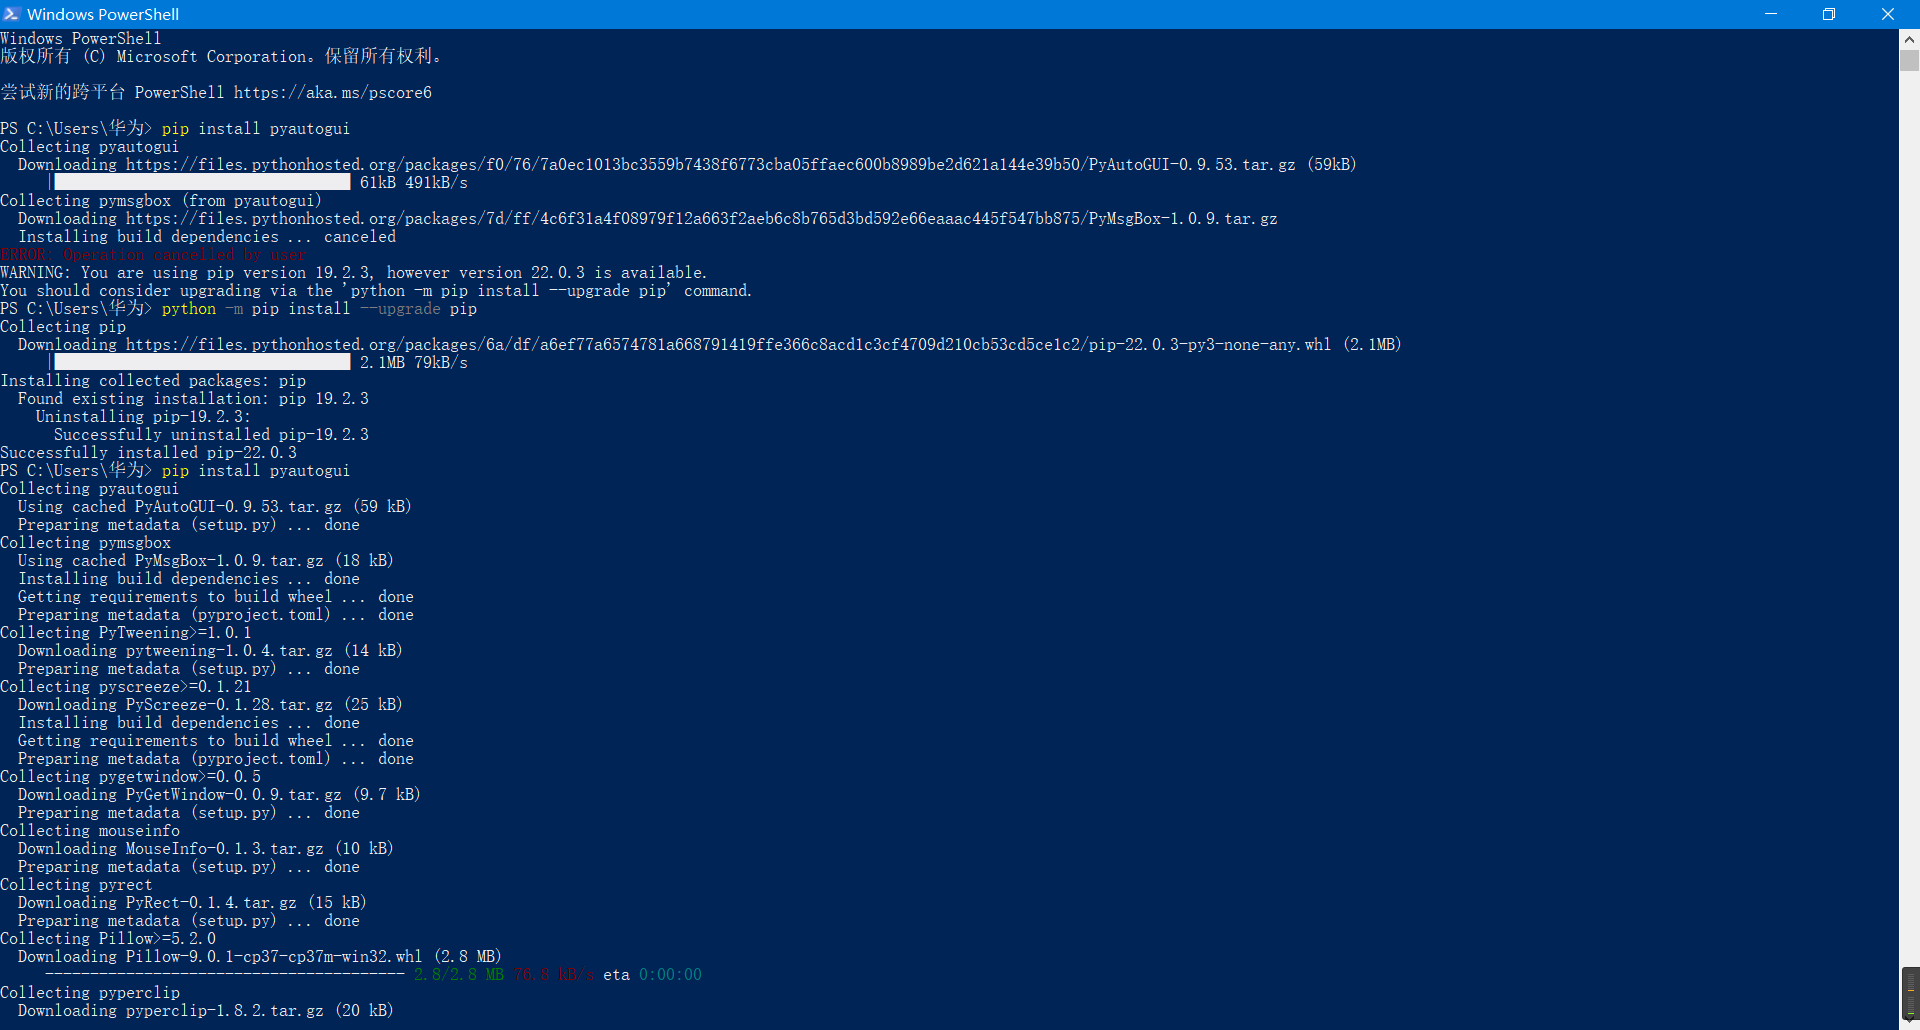The image size is (1920, 1030).
Task: Select the "2.1MB 79kB/s" text
Action: click(414, 363)
